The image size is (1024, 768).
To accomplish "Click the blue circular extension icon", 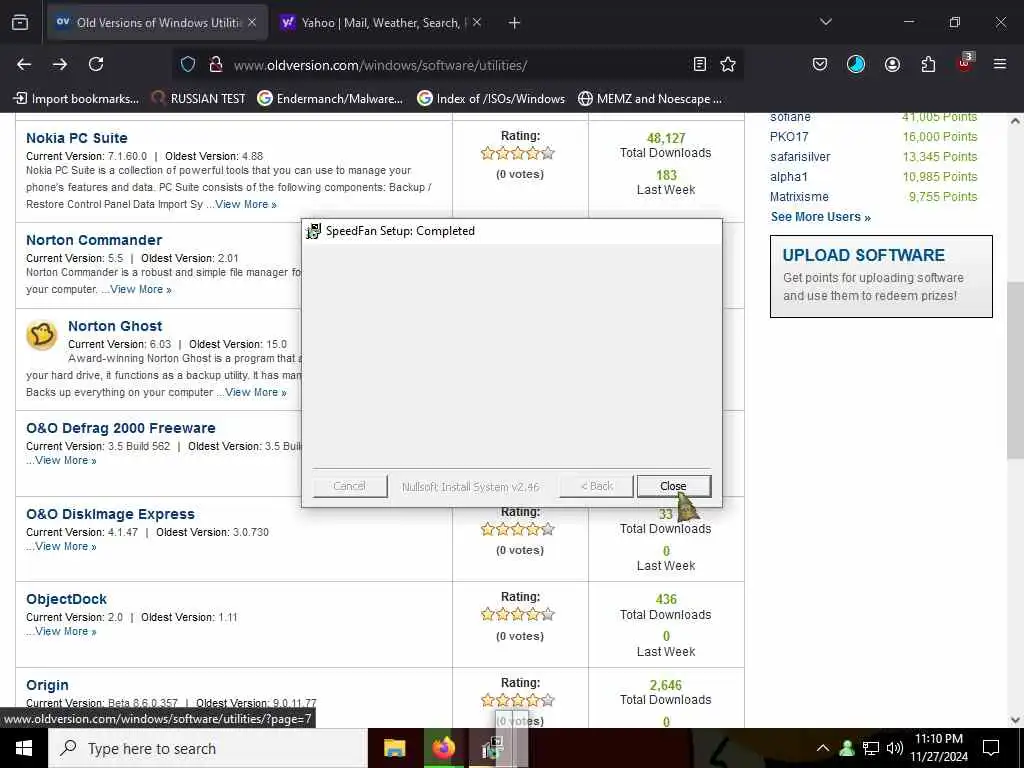I will click(x=856, y=64).
